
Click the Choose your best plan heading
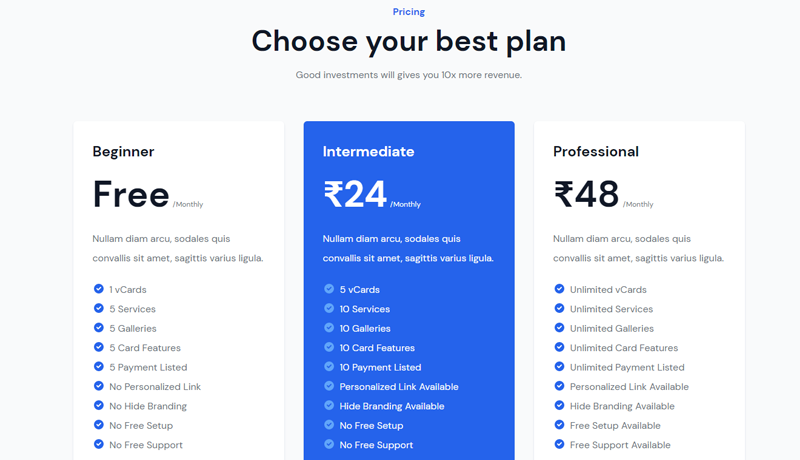pyautogui.click(x=408, y=41)
